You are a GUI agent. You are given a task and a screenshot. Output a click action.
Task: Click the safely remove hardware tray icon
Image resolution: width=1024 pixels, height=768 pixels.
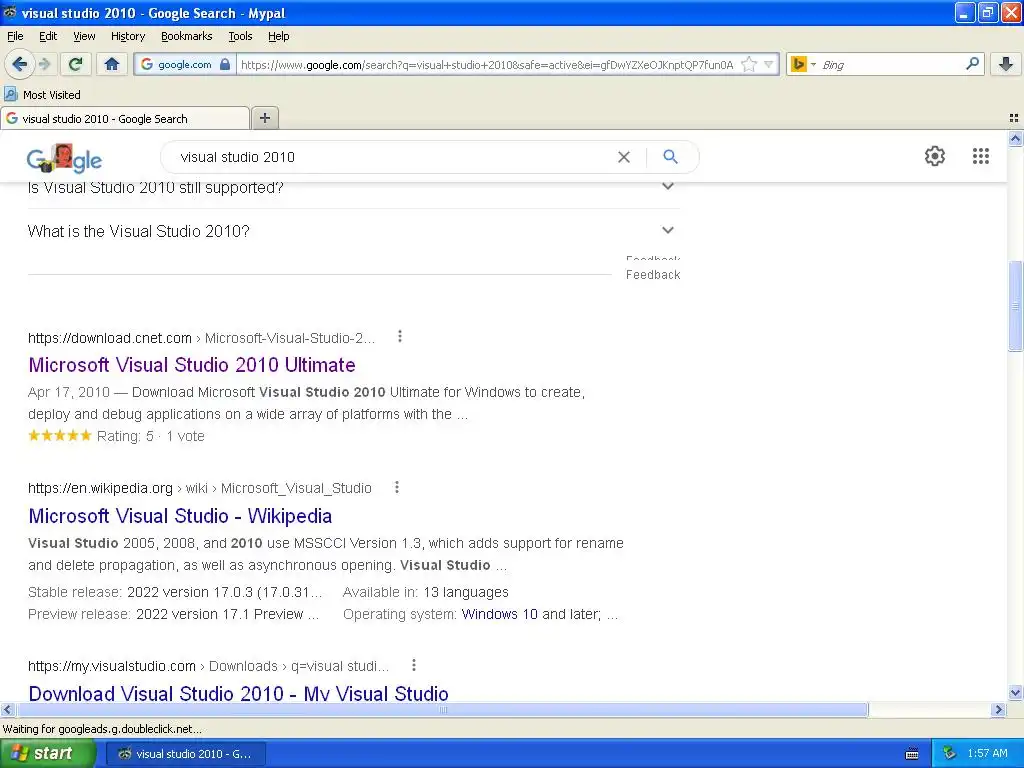(x=950, y=754)
